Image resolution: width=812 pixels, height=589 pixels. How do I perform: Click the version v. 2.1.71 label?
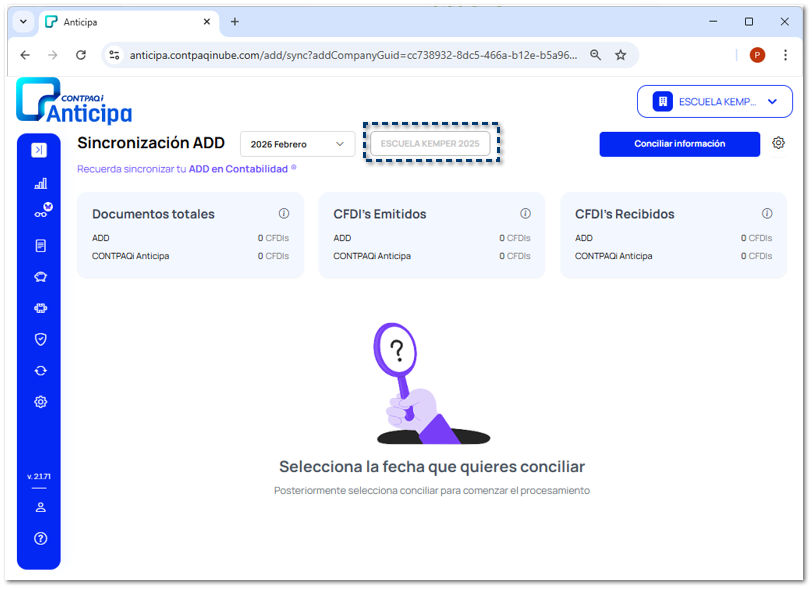pos(39,477)
